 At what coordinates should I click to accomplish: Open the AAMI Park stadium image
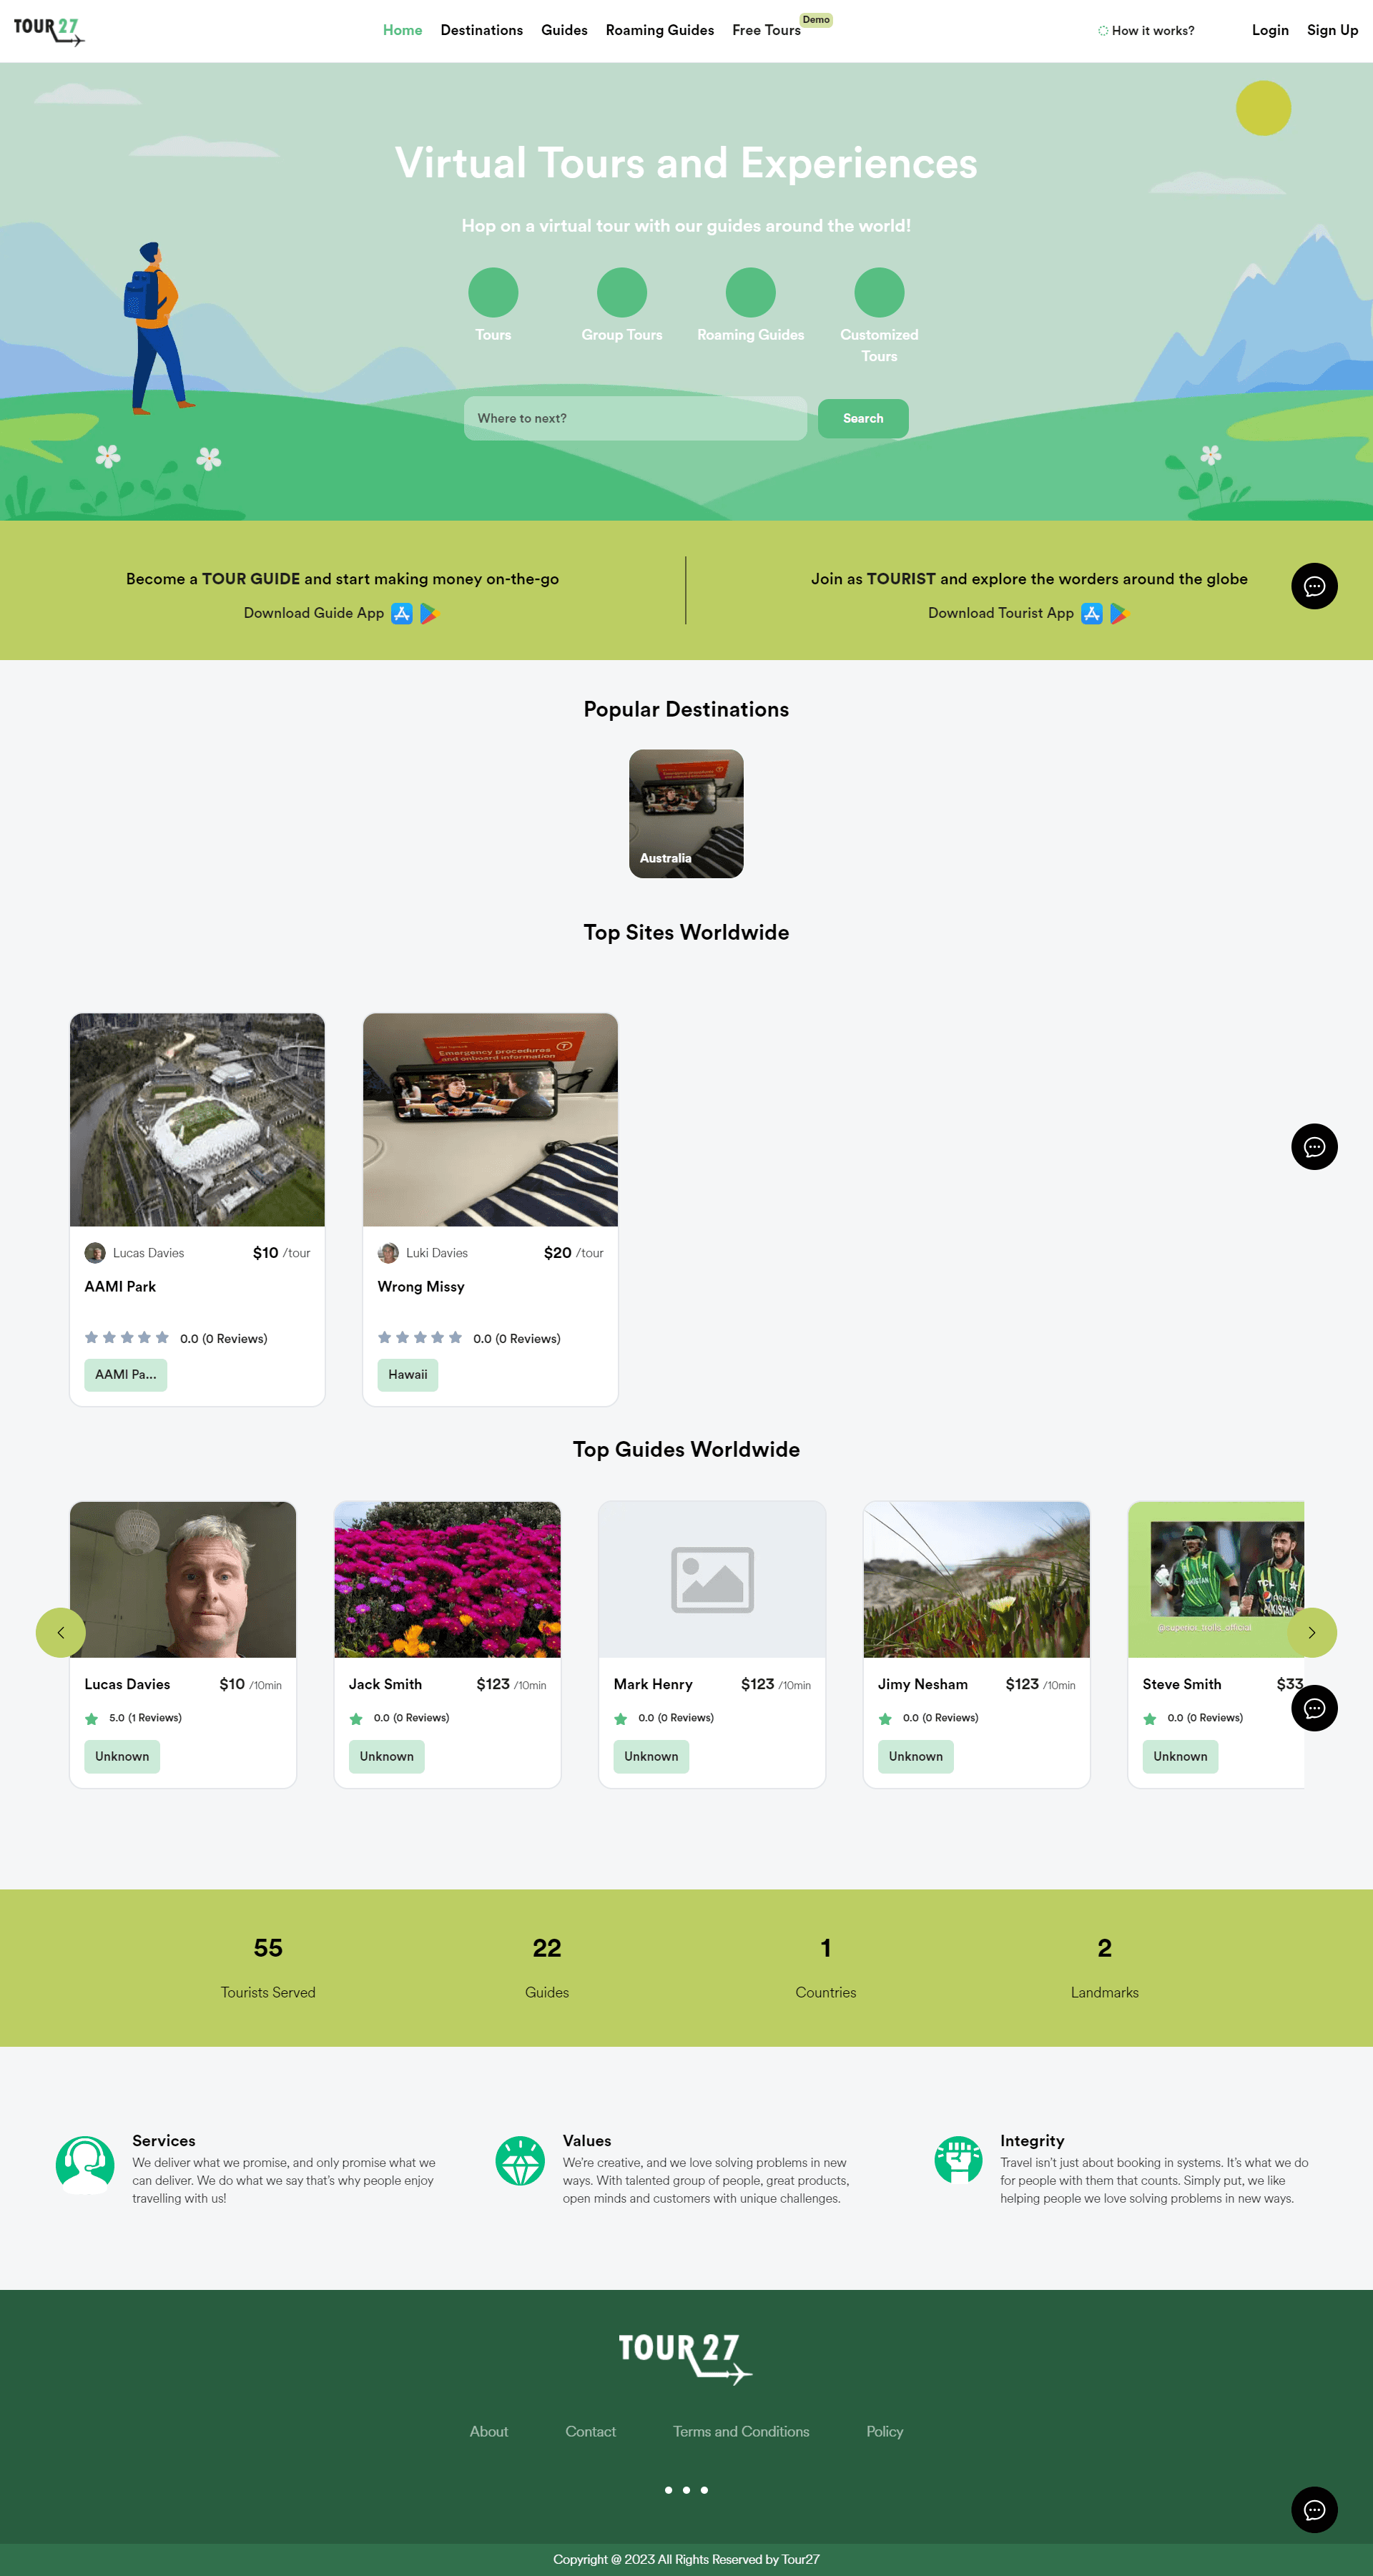pyautogui.click(x=197, y=1119)
